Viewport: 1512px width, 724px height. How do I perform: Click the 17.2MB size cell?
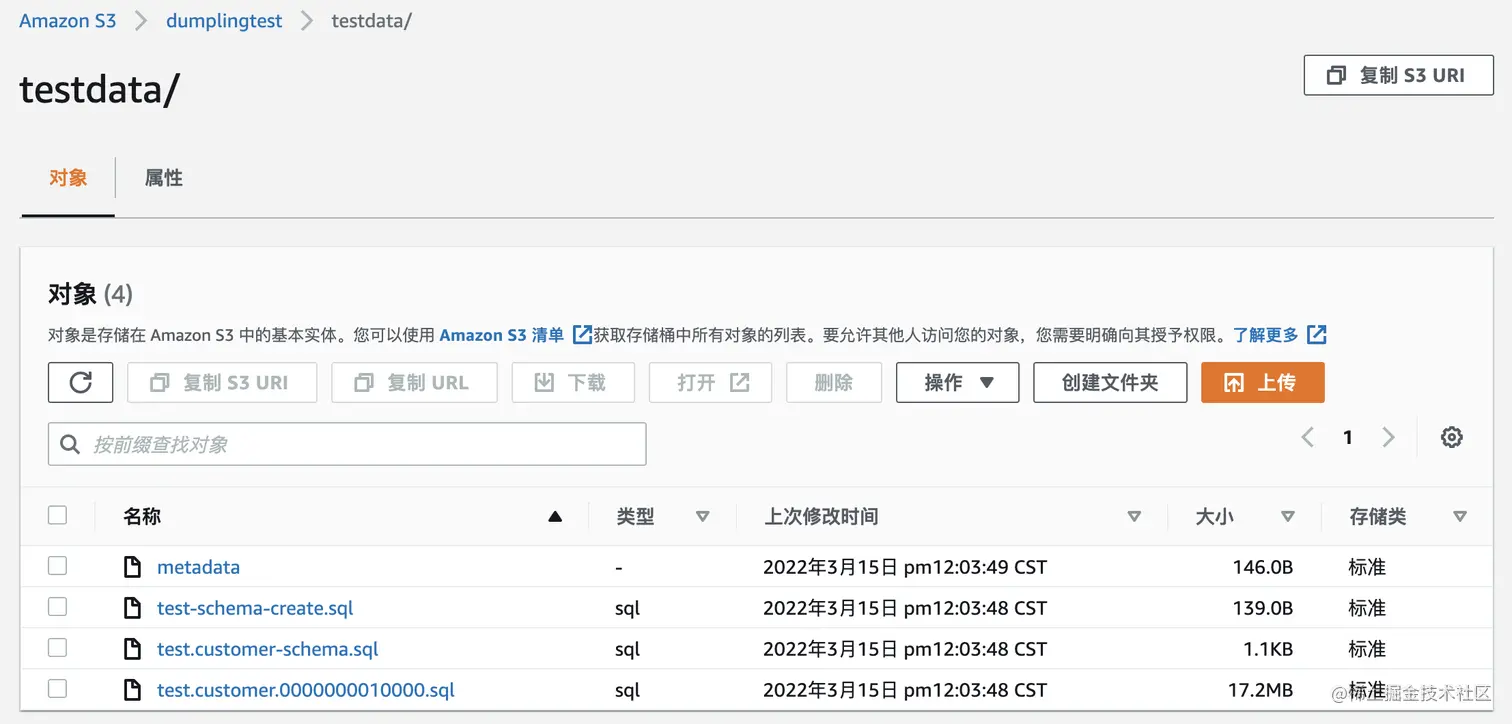pos(1260,690)
